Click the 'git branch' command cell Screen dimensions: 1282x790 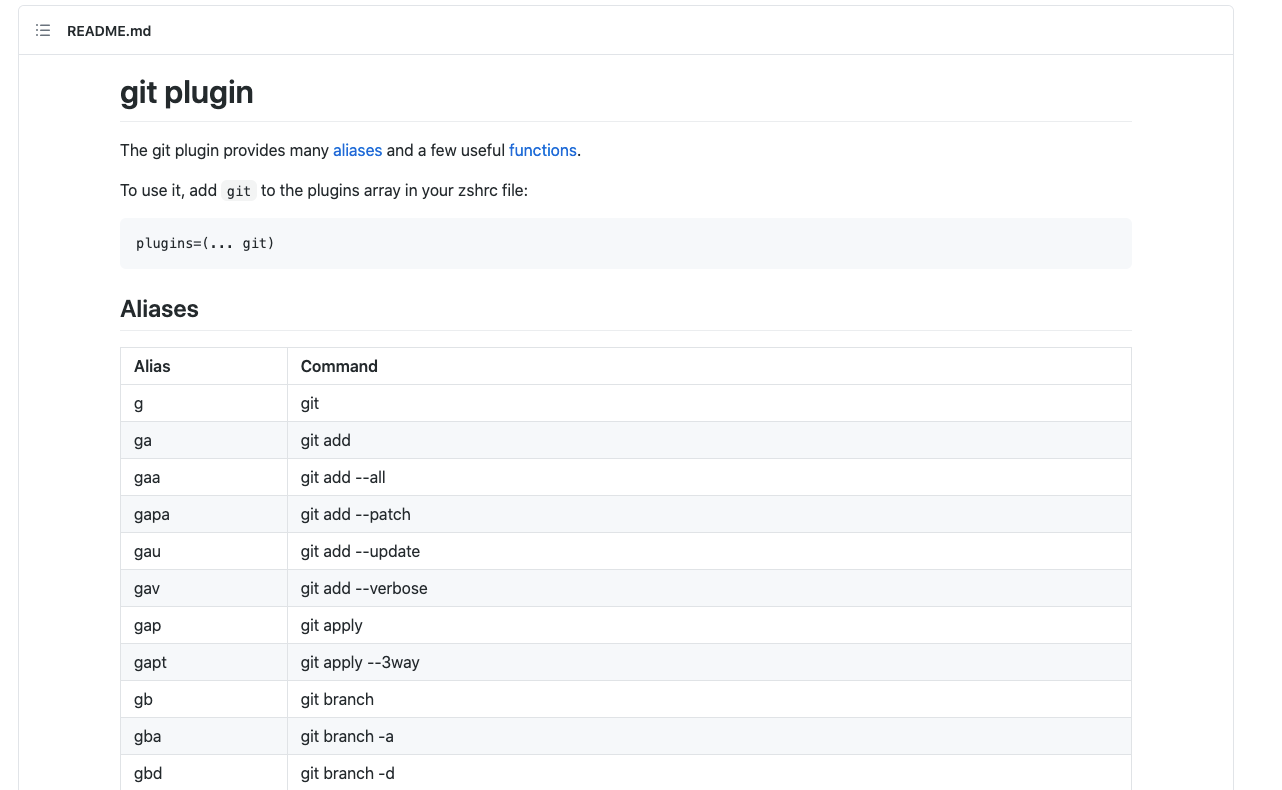(709, 699)
